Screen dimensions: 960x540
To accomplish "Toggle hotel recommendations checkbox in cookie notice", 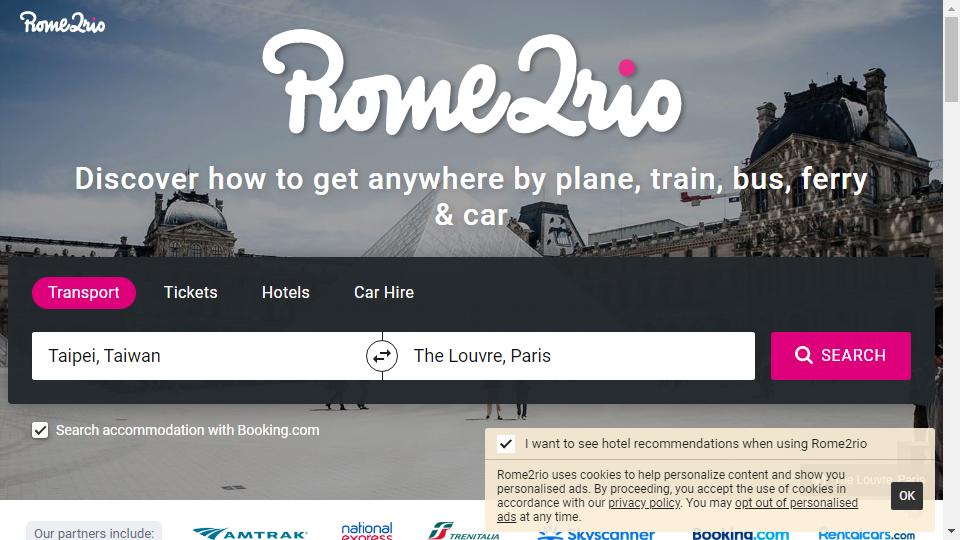I will 506,444.
